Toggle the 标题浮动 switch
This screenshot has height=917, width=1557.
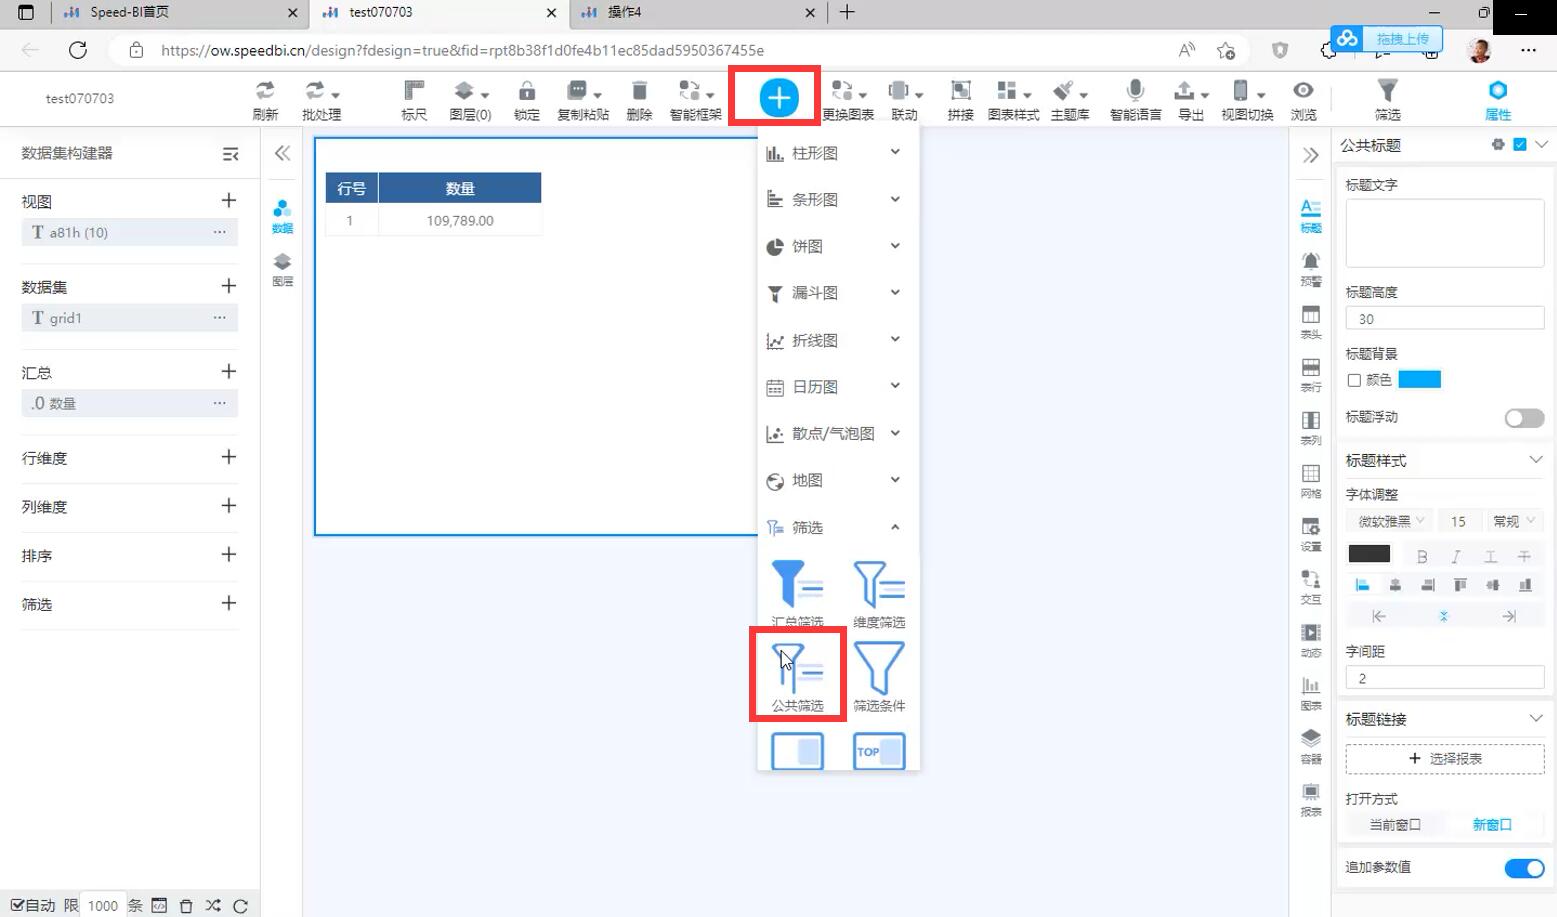(x=1523, y=418)
